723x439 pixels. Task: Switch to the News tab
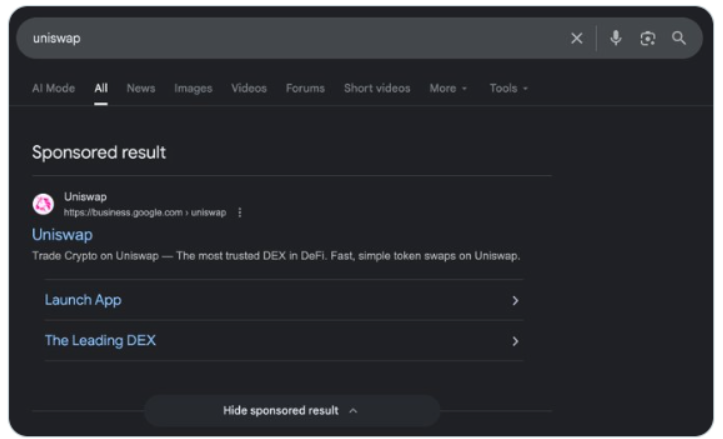(141, 88)
